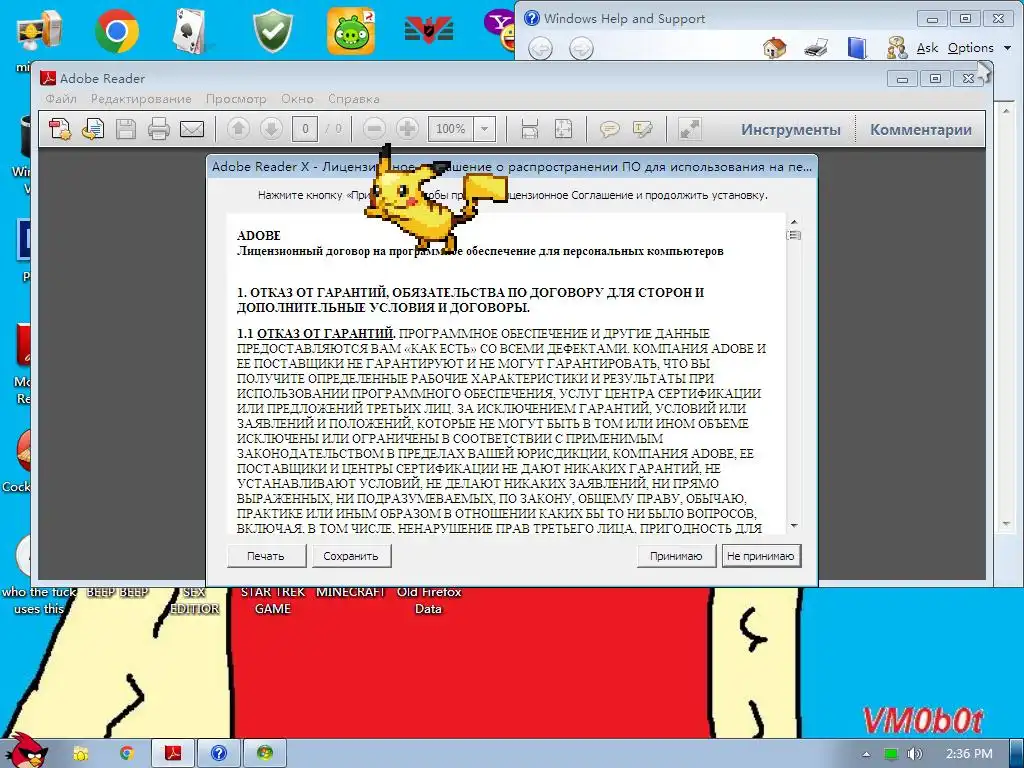Click the printer icon in Adobe Reader toolbar
The image size is (1024, 768).
[159, 129]
